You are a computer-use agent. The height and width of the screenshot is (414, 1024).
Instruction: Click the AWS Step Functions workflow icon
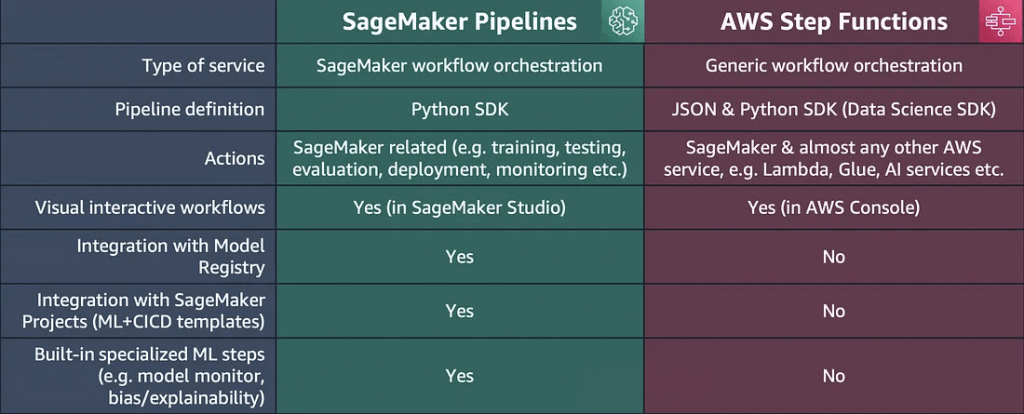(x=1001, y=22)
